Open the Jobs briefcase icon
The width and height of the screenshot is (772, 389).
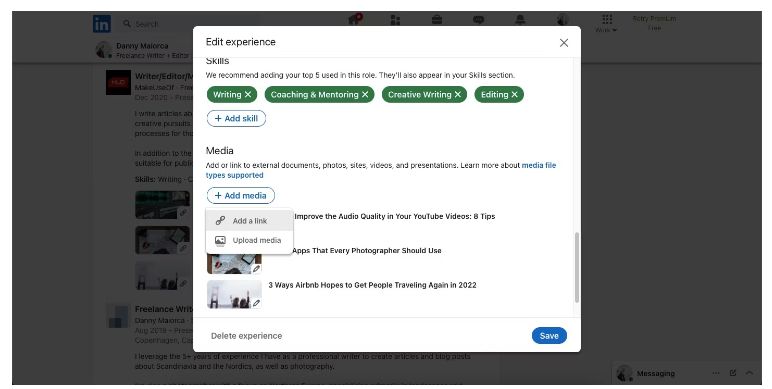tap(437, 20)
